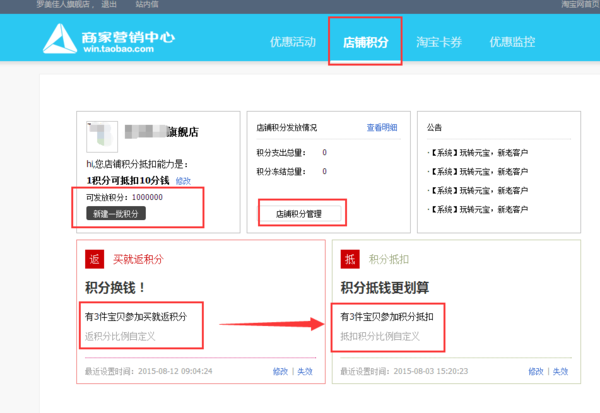Screen dimensions: 600x413
Task: Click the 退出 link in top bar
Action: point(109,4)
